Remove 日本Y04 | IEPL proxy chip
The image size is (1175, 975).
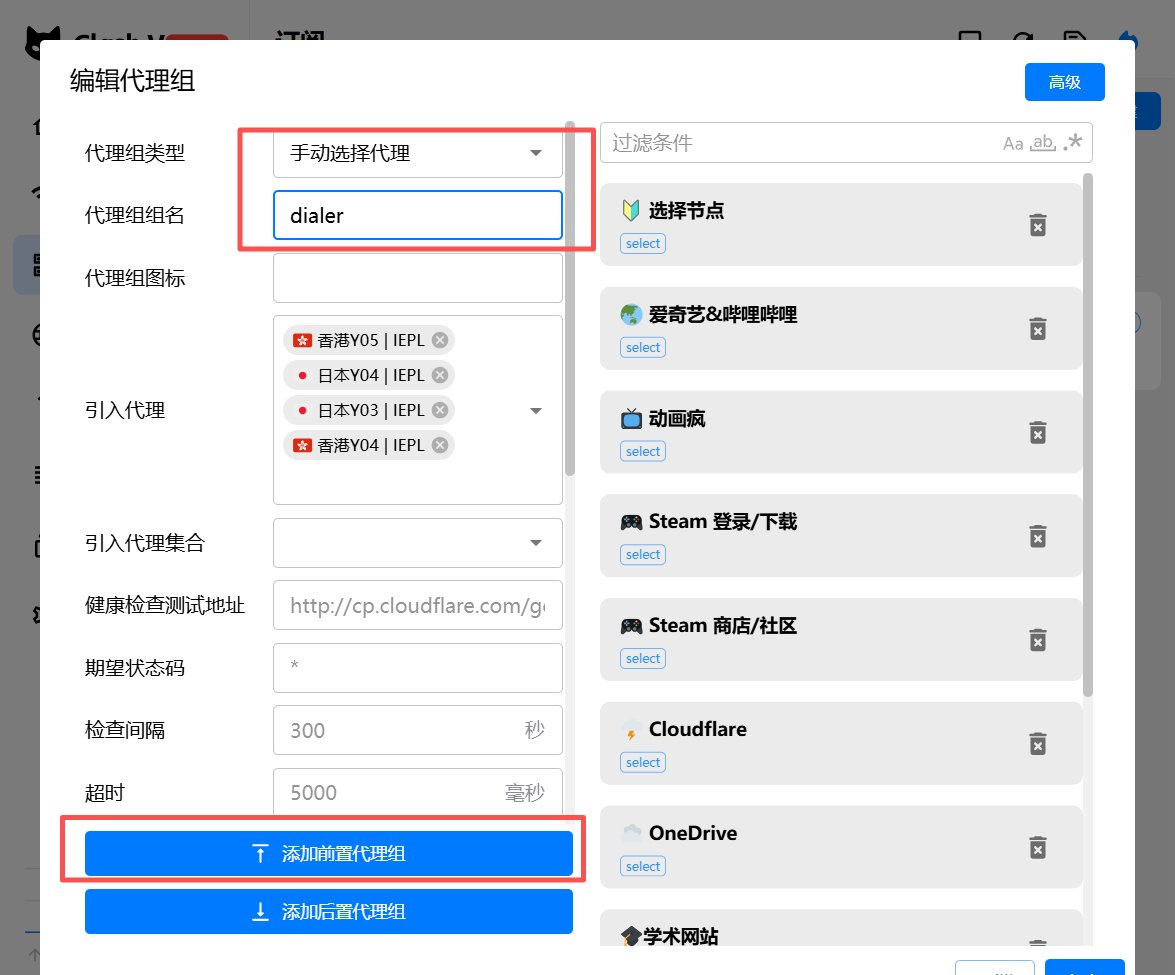(x=440, y=375)
